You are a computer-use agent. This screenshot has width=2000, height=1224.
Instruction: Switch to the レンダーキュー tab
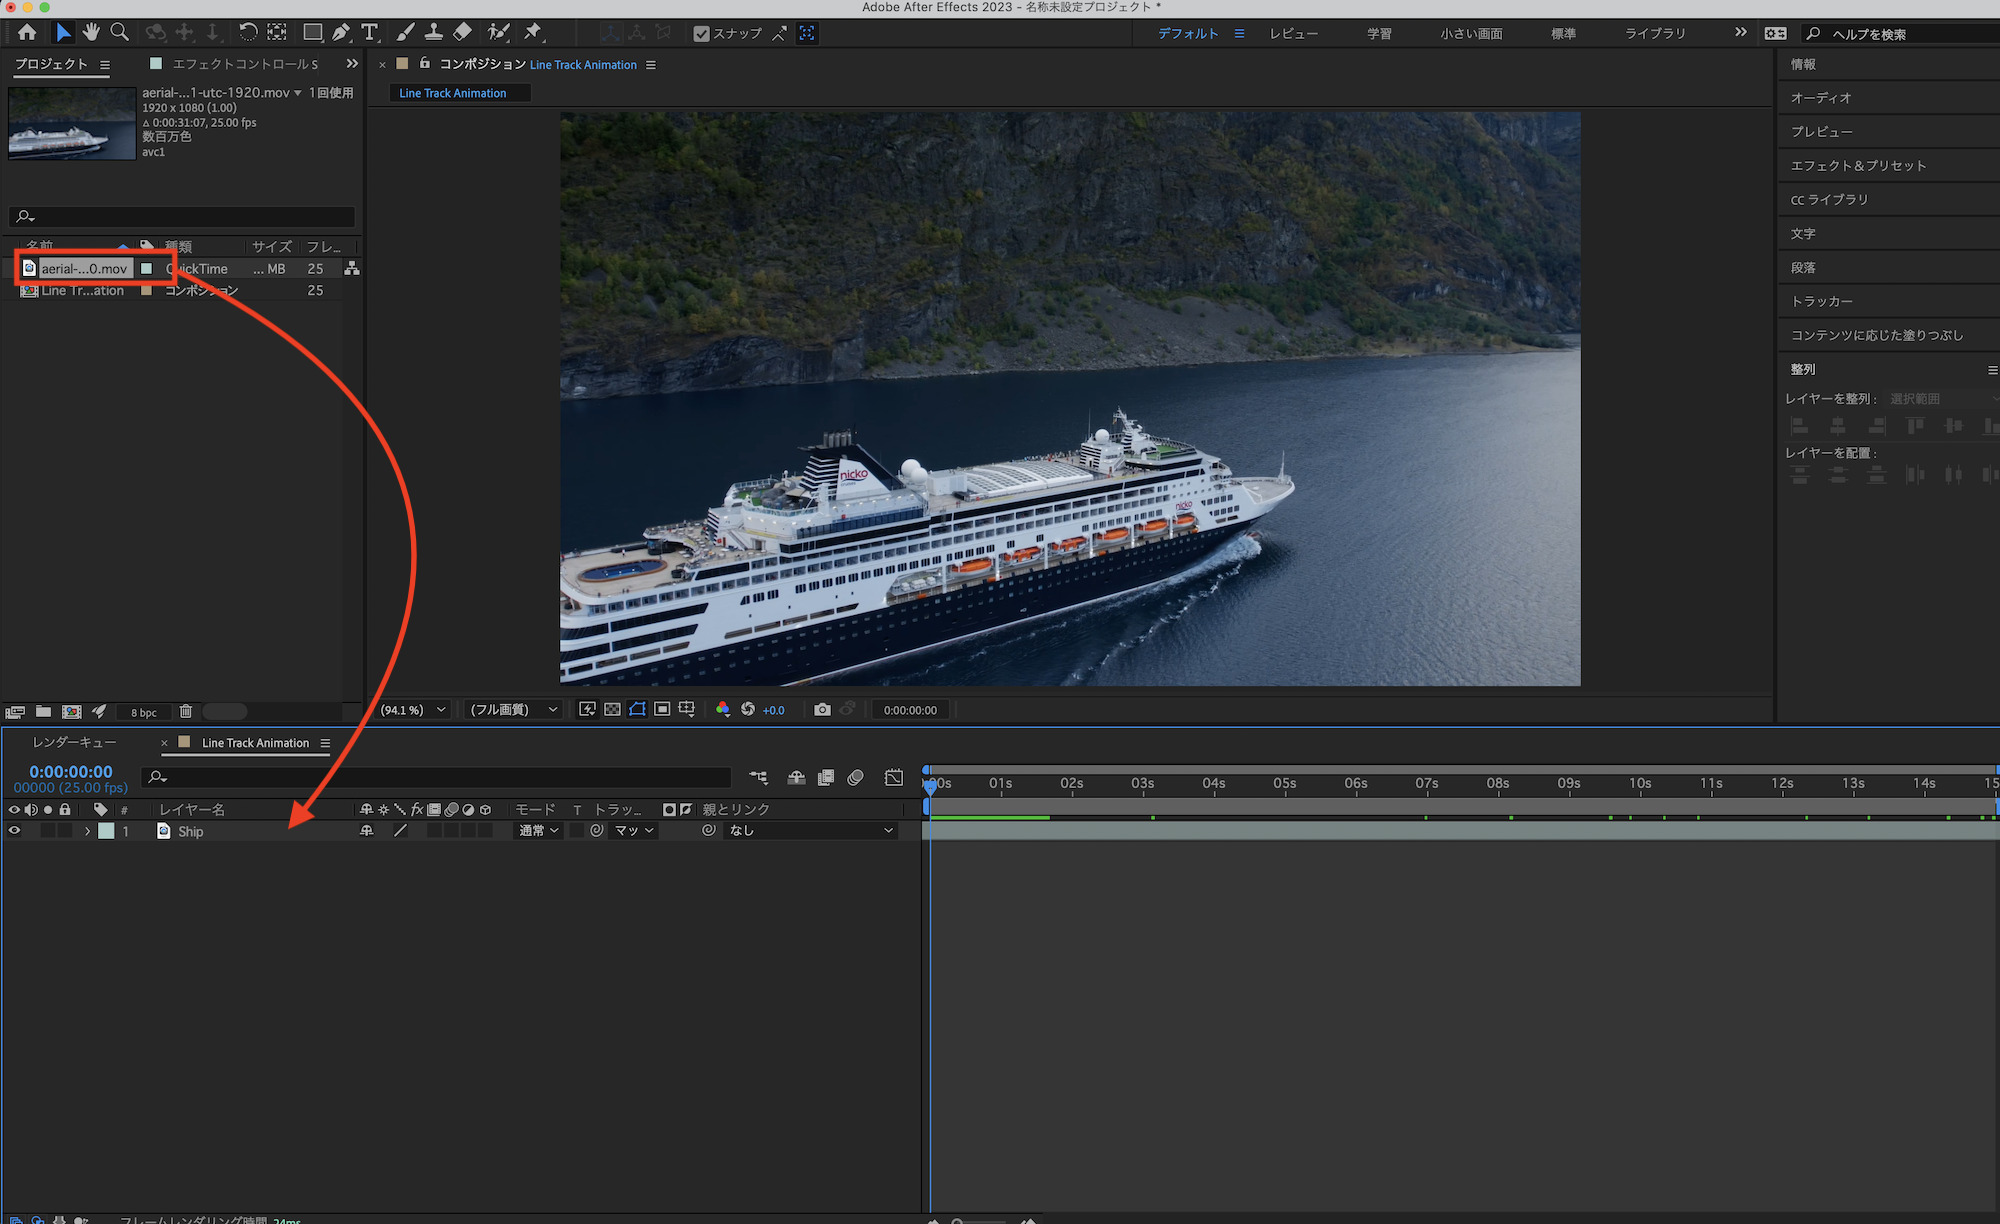tap(75, 743)
